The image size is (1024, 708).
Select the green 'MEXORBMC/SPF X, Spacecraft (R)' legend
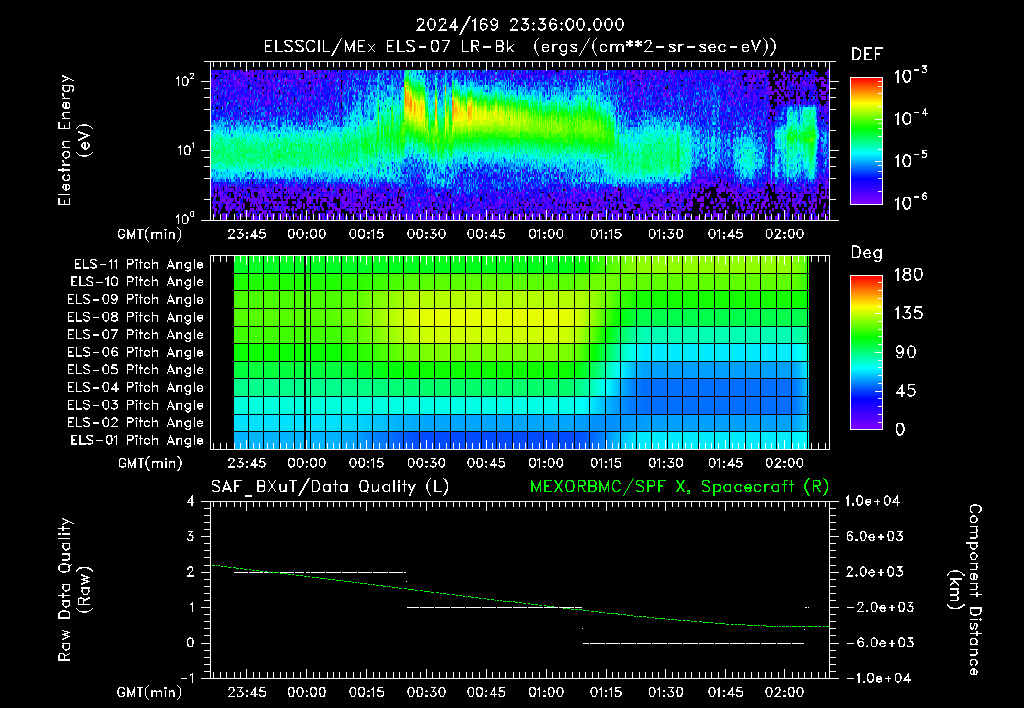pyautogui.click(x=679, y=487)
